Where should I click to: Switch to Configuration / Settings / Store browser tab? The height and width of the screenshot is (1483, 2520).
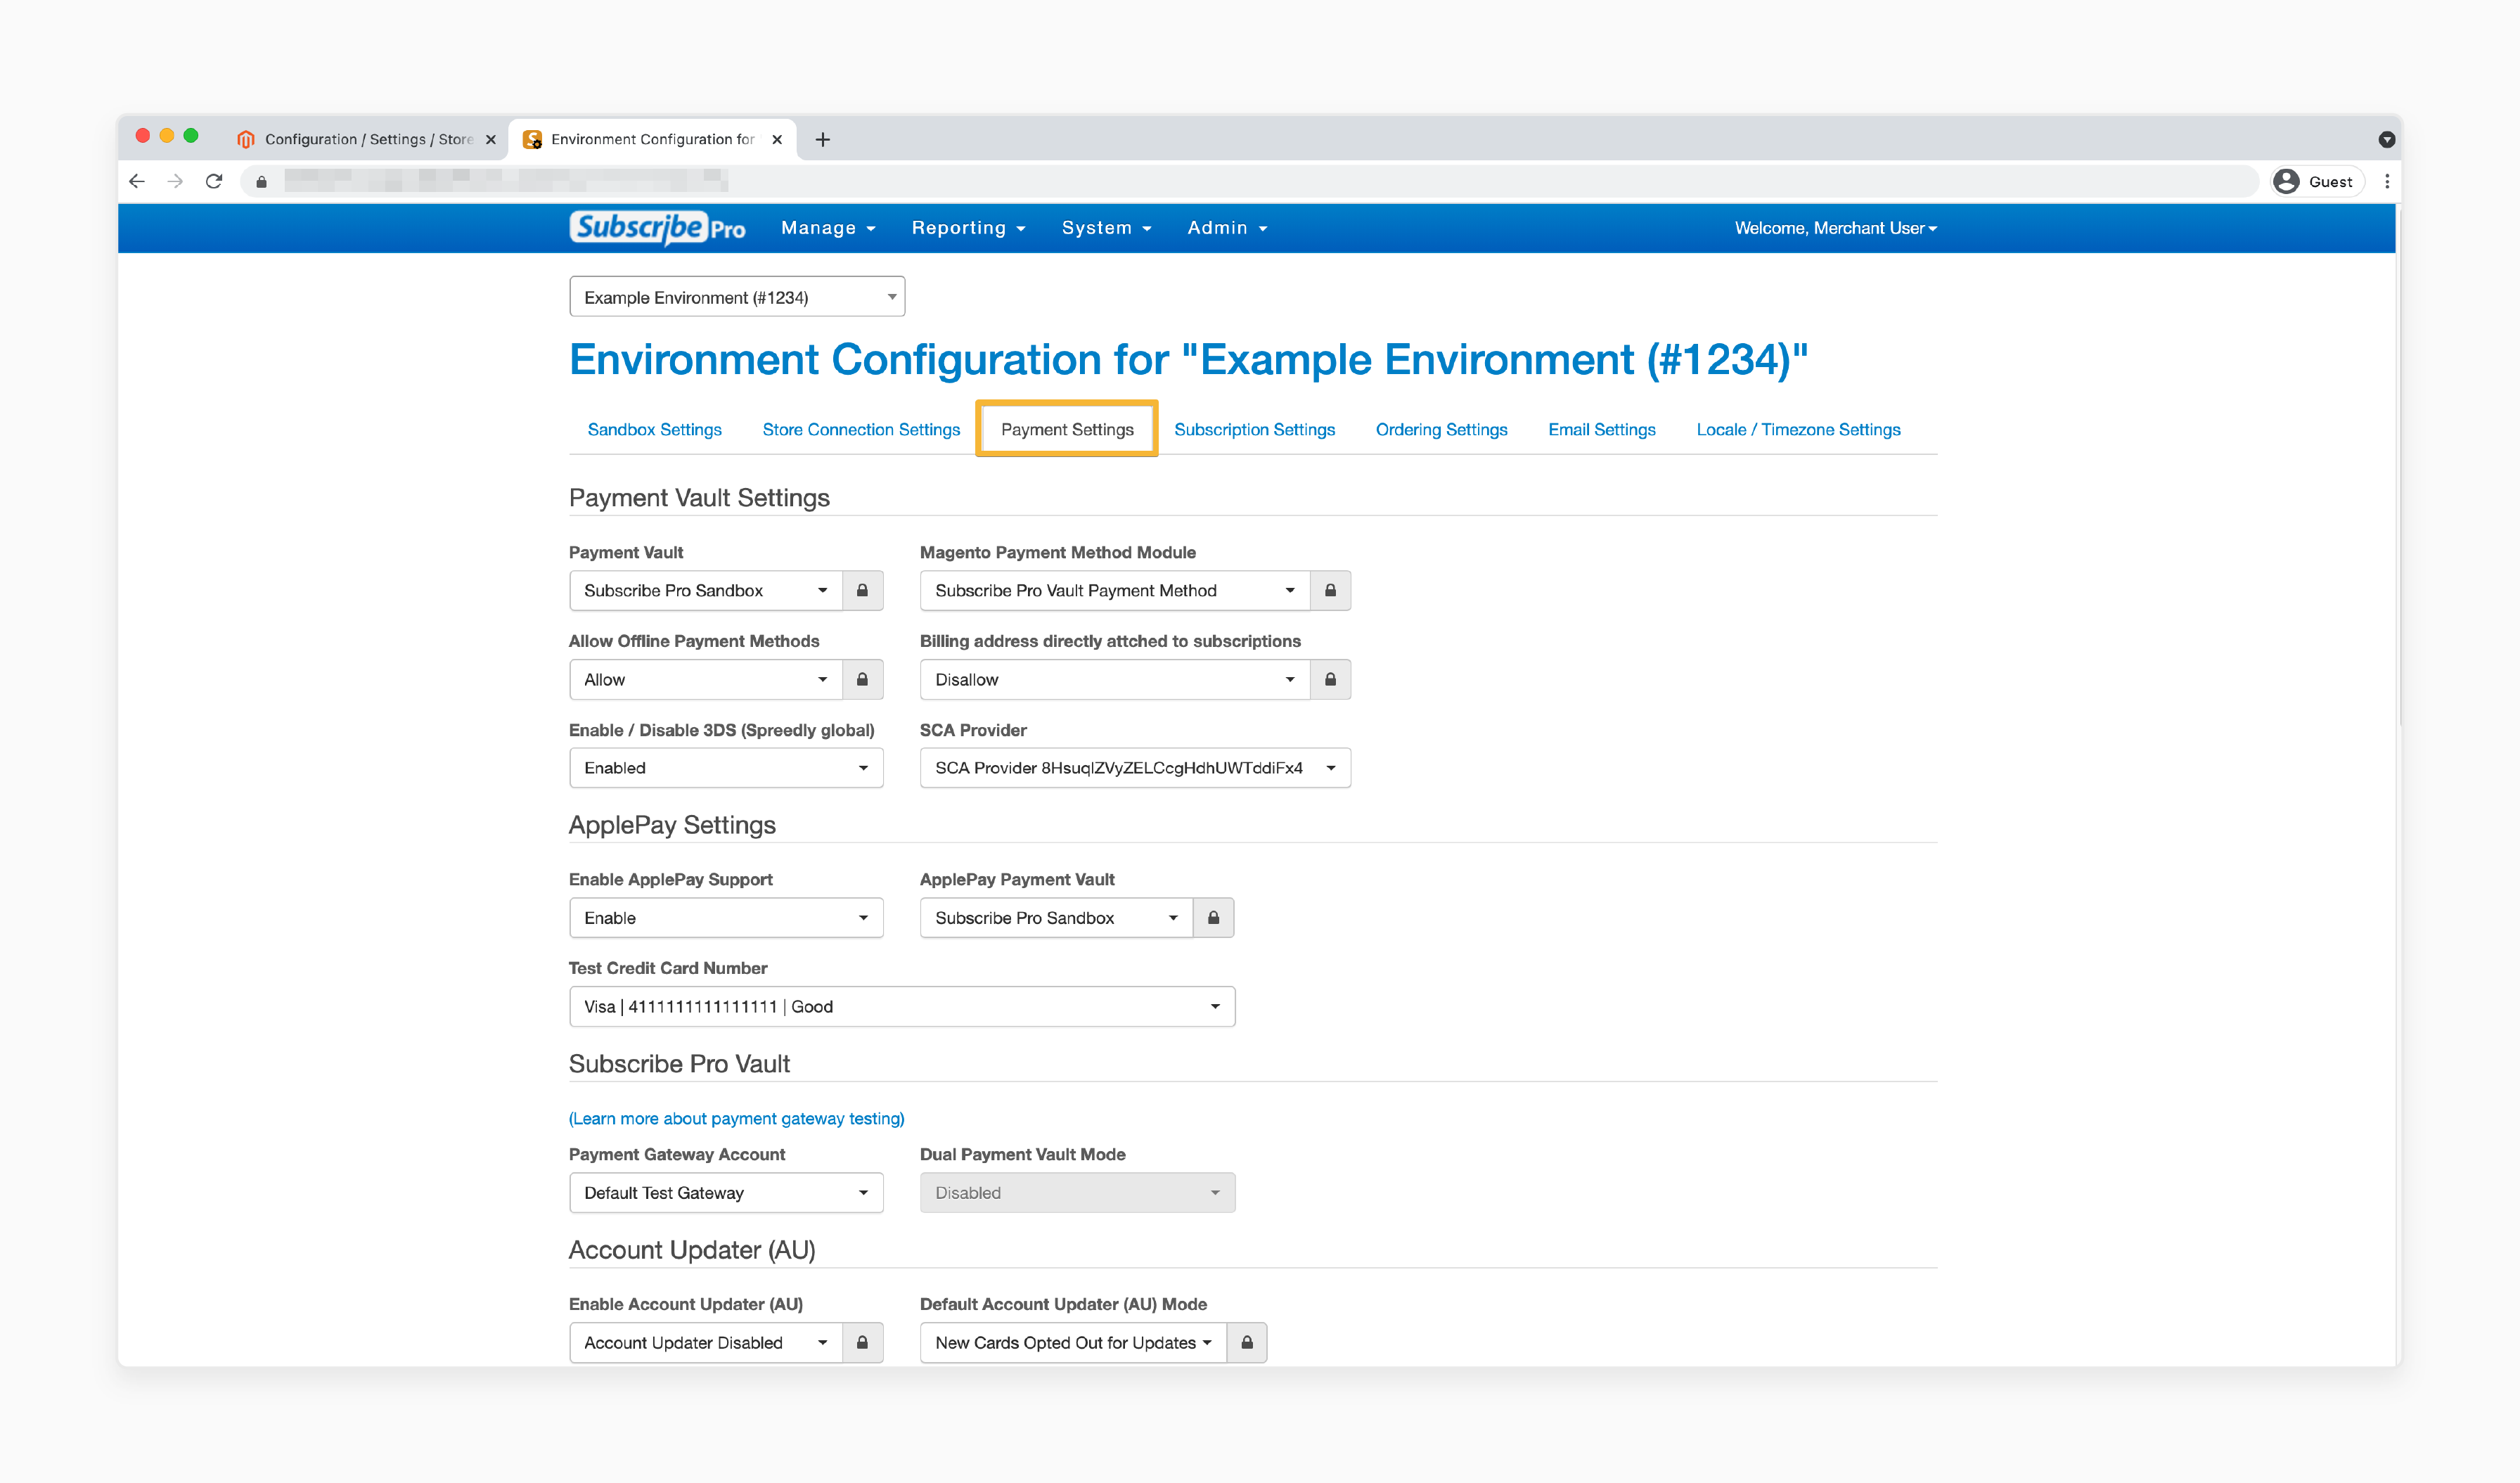pyautogui.click(x=366, y=139)
